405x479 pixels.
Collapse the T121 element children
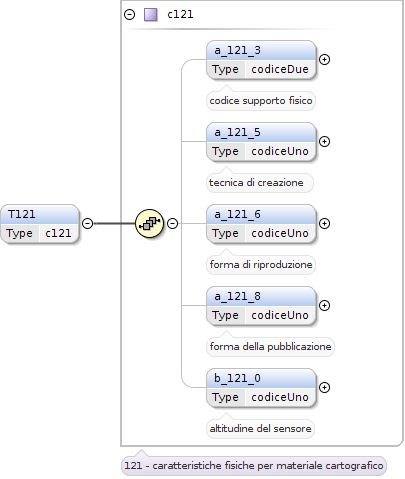(x=87, y=223)
